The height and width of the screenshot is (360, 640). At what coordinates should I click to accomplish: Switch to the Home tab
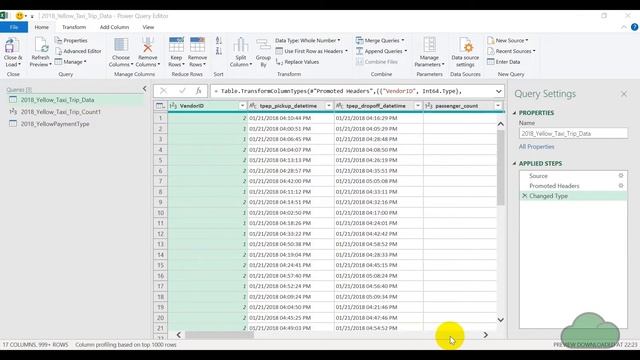coord(42,27)
